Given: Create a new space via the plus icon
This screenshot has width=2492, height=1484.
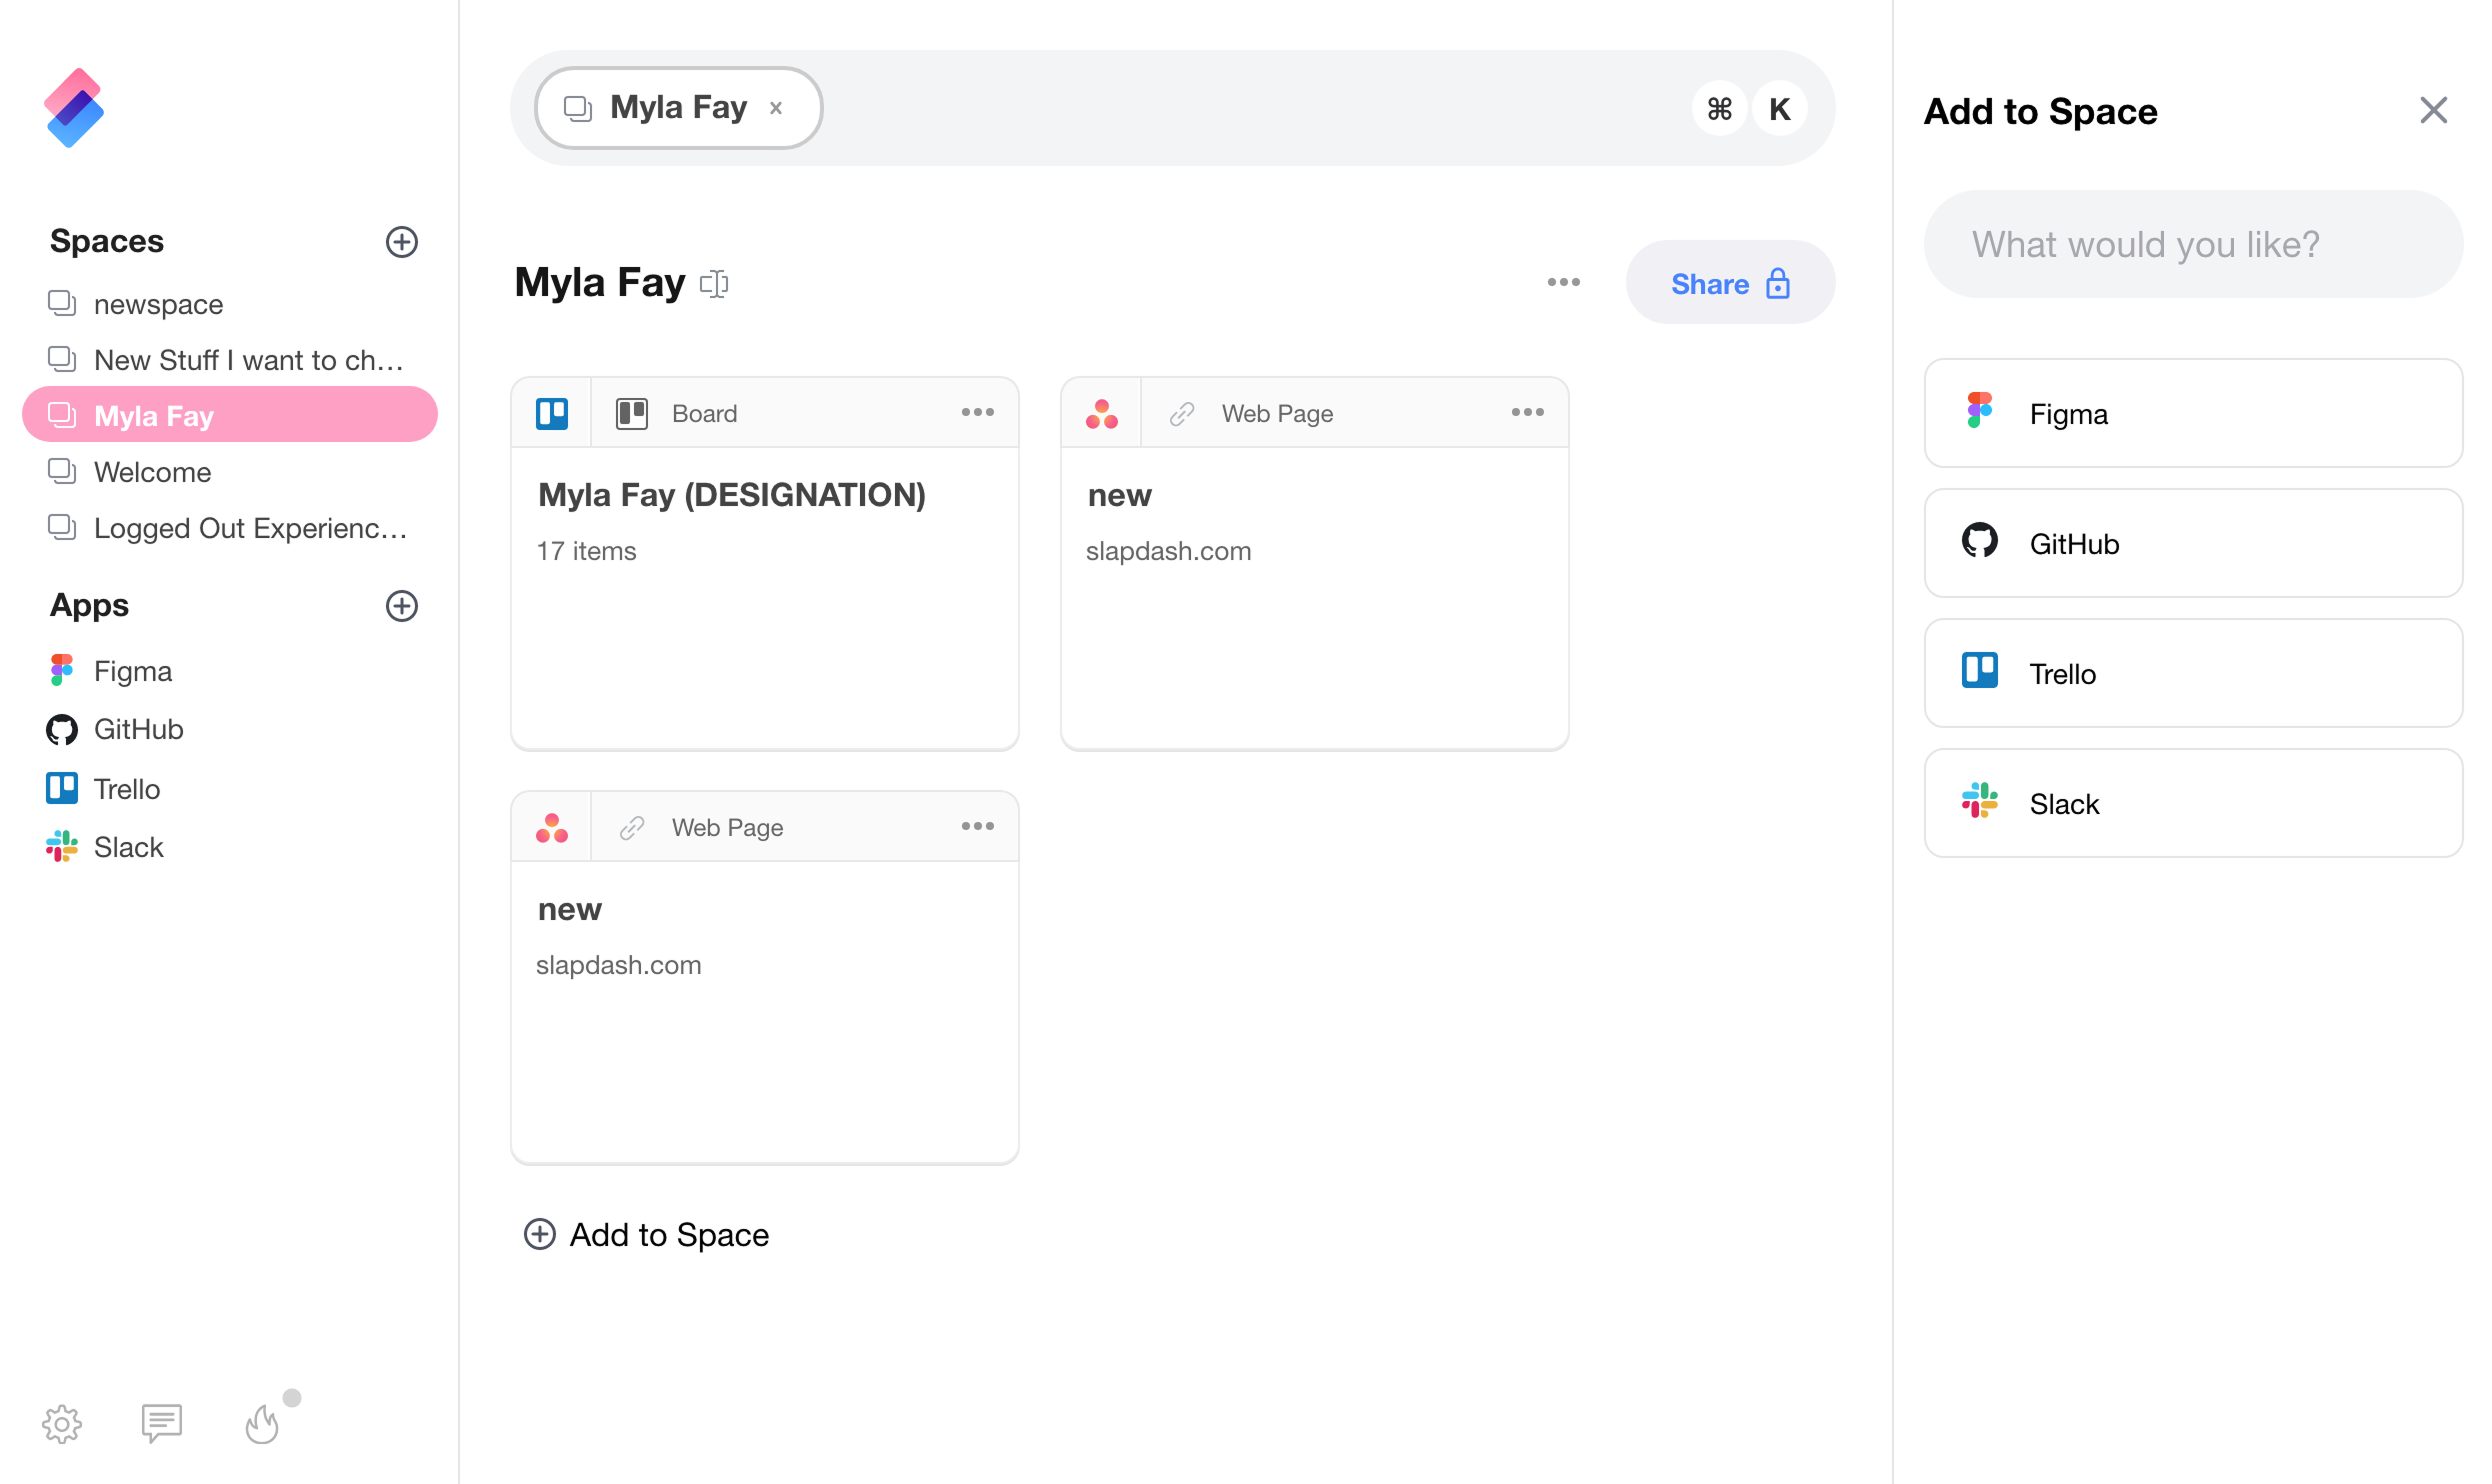Looking at the screenshot, I should pyautogui.click(x=402, y=242).
